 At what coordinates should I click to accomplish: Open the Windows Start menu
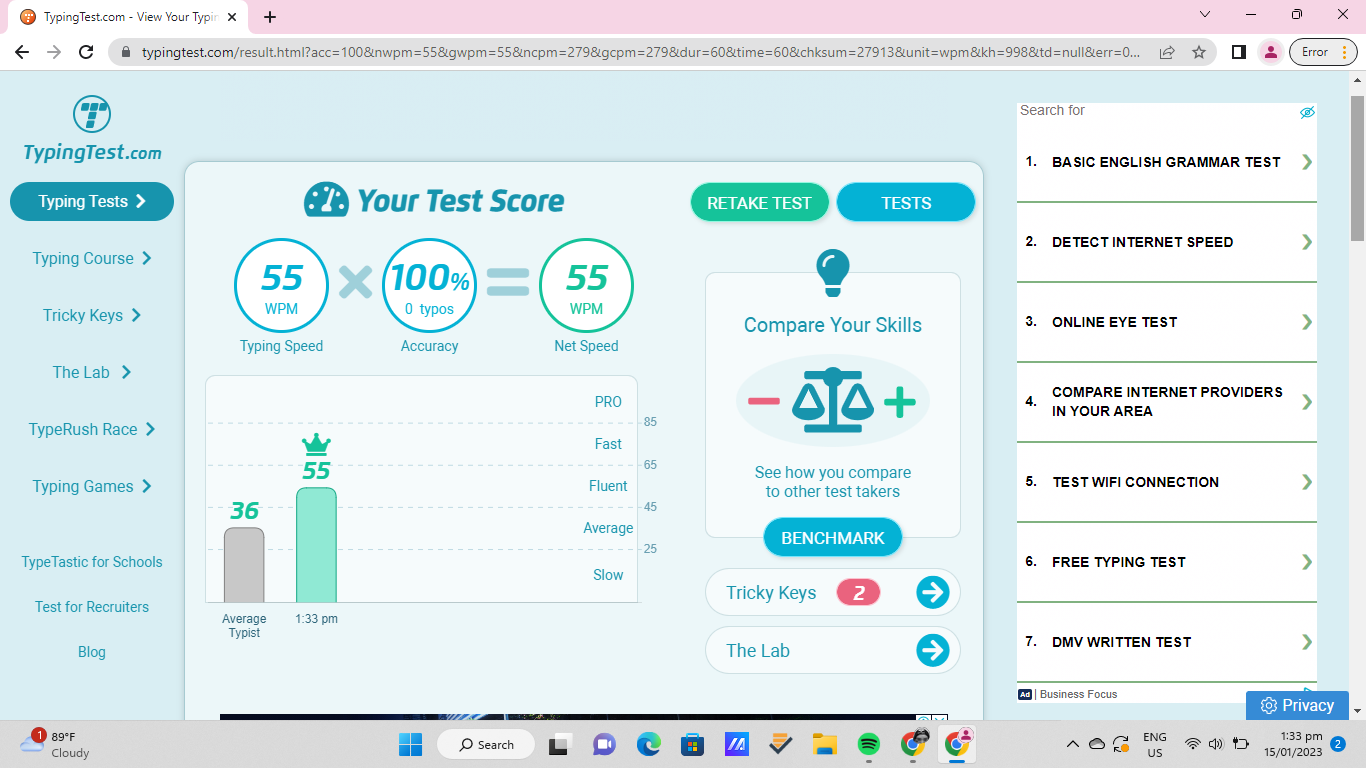tap(410, 744)
